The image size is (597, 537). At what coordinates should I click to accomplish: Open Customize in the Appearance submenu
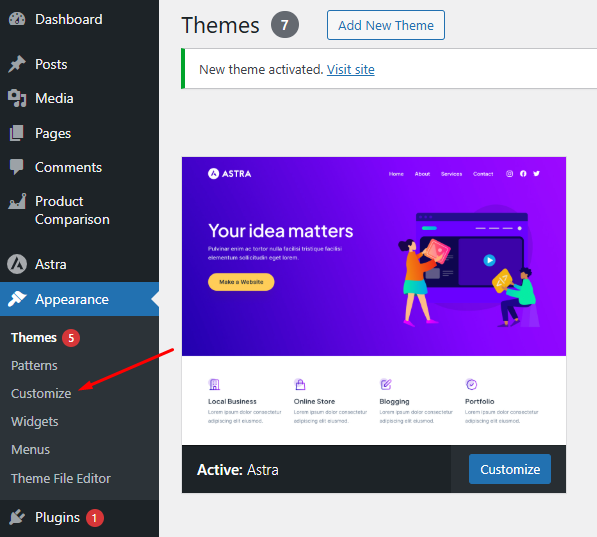[x=41, y=393]
